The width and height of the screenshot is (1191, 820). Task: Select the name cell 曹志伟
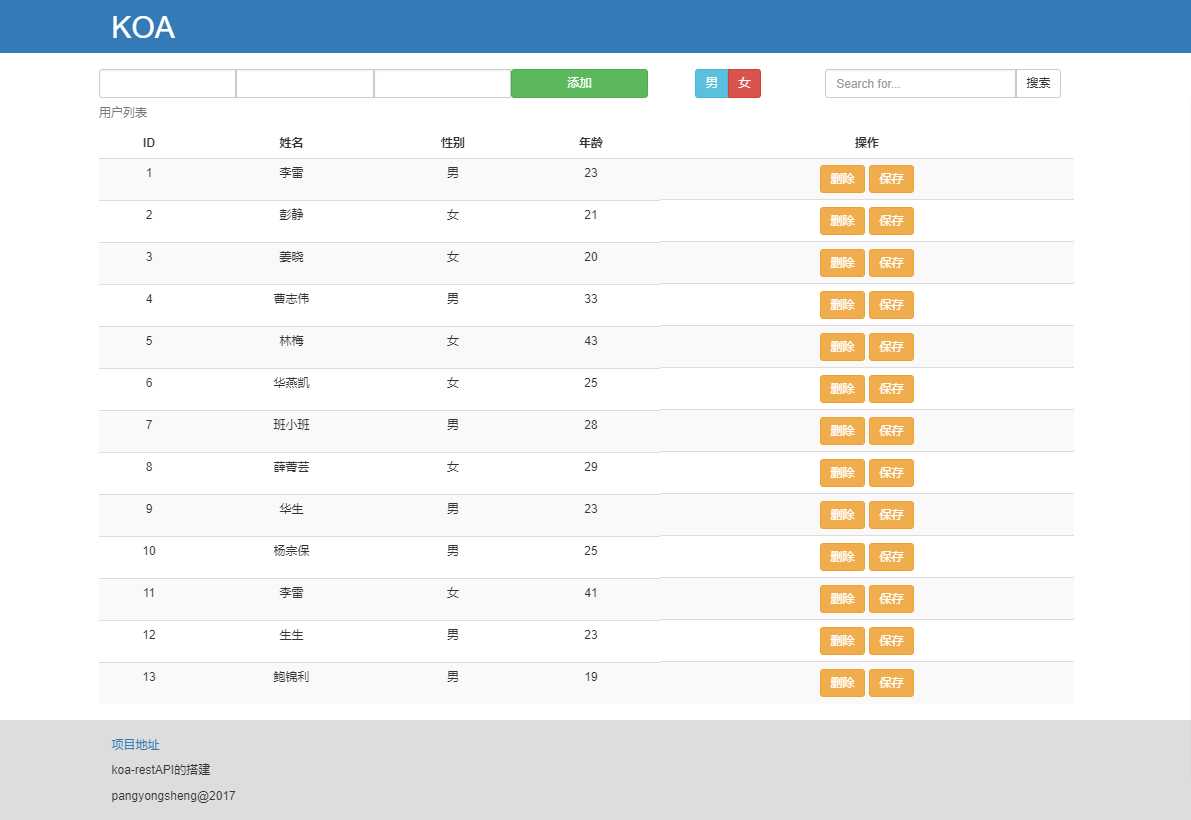pyautogui.click(x=291, y=299)
